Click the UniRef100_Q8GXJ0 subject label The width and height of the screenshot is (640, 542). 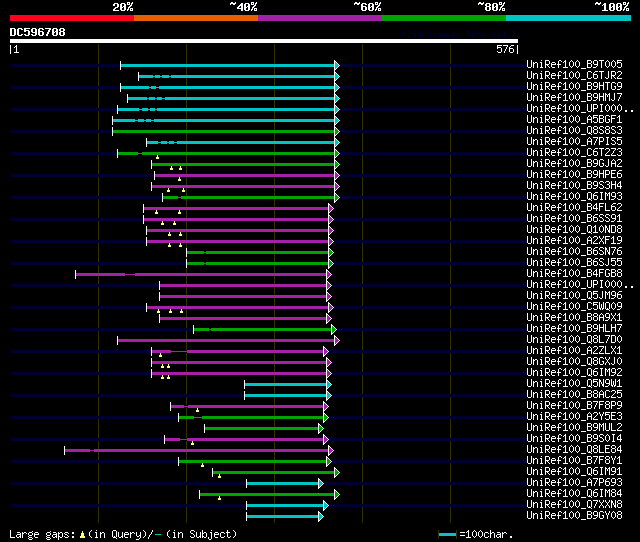[574, 362]
